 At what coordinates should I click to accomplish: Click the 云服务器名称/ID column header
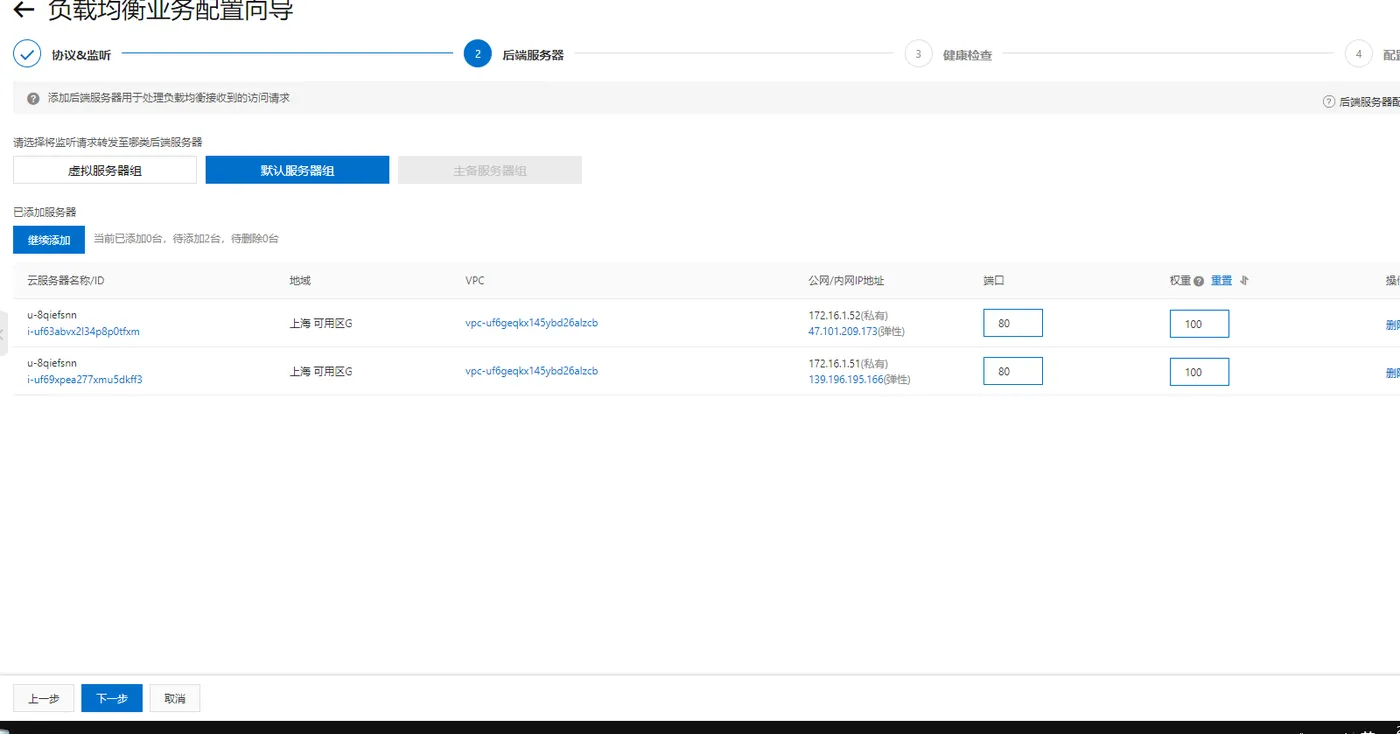66,281
